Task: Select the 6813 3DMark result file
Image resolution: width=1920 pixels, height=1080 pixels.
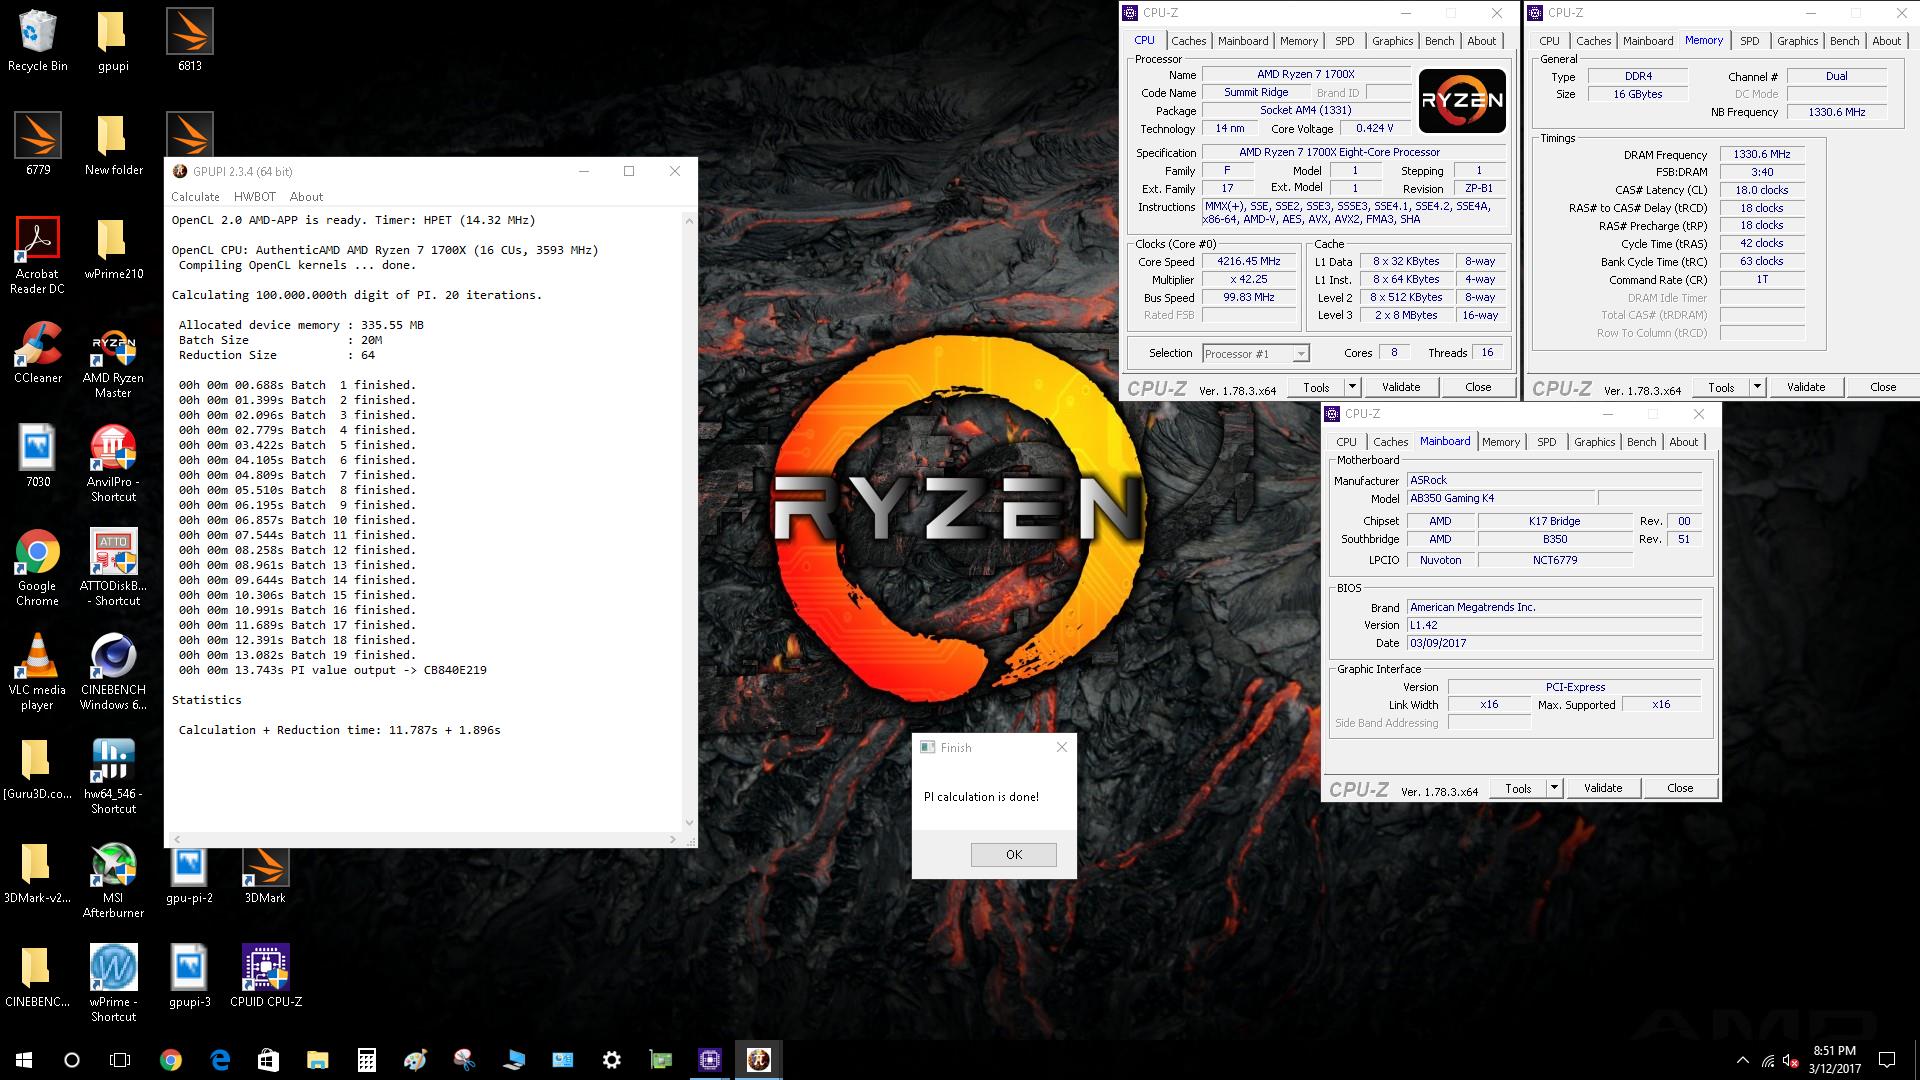Action: tap(190, 41)
